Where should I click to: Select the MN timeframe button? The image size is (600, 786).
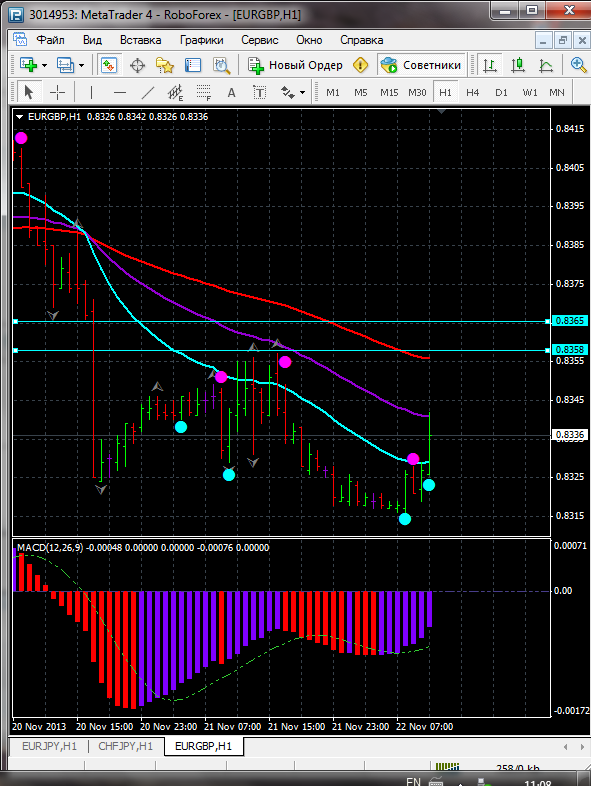pyautogui.click(x=557, y=92)
